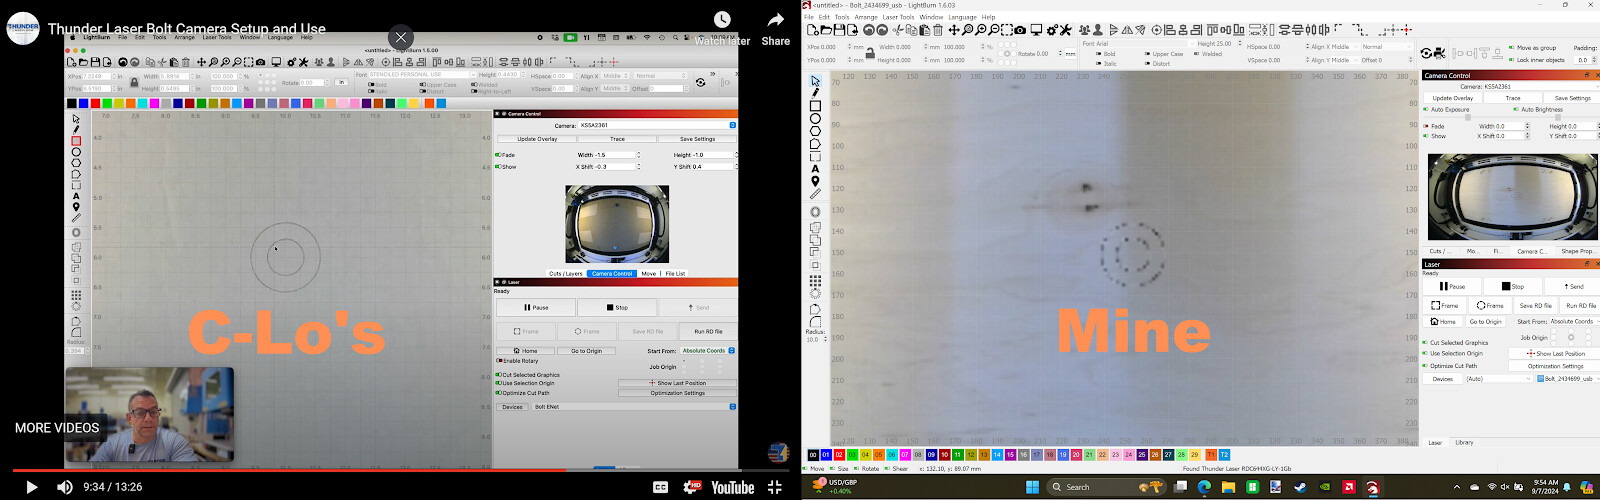Toggle the Use Selection Origin switch in the right LightBurn
Viewport: 1600px width, 500px height.
click(1425, 353)
